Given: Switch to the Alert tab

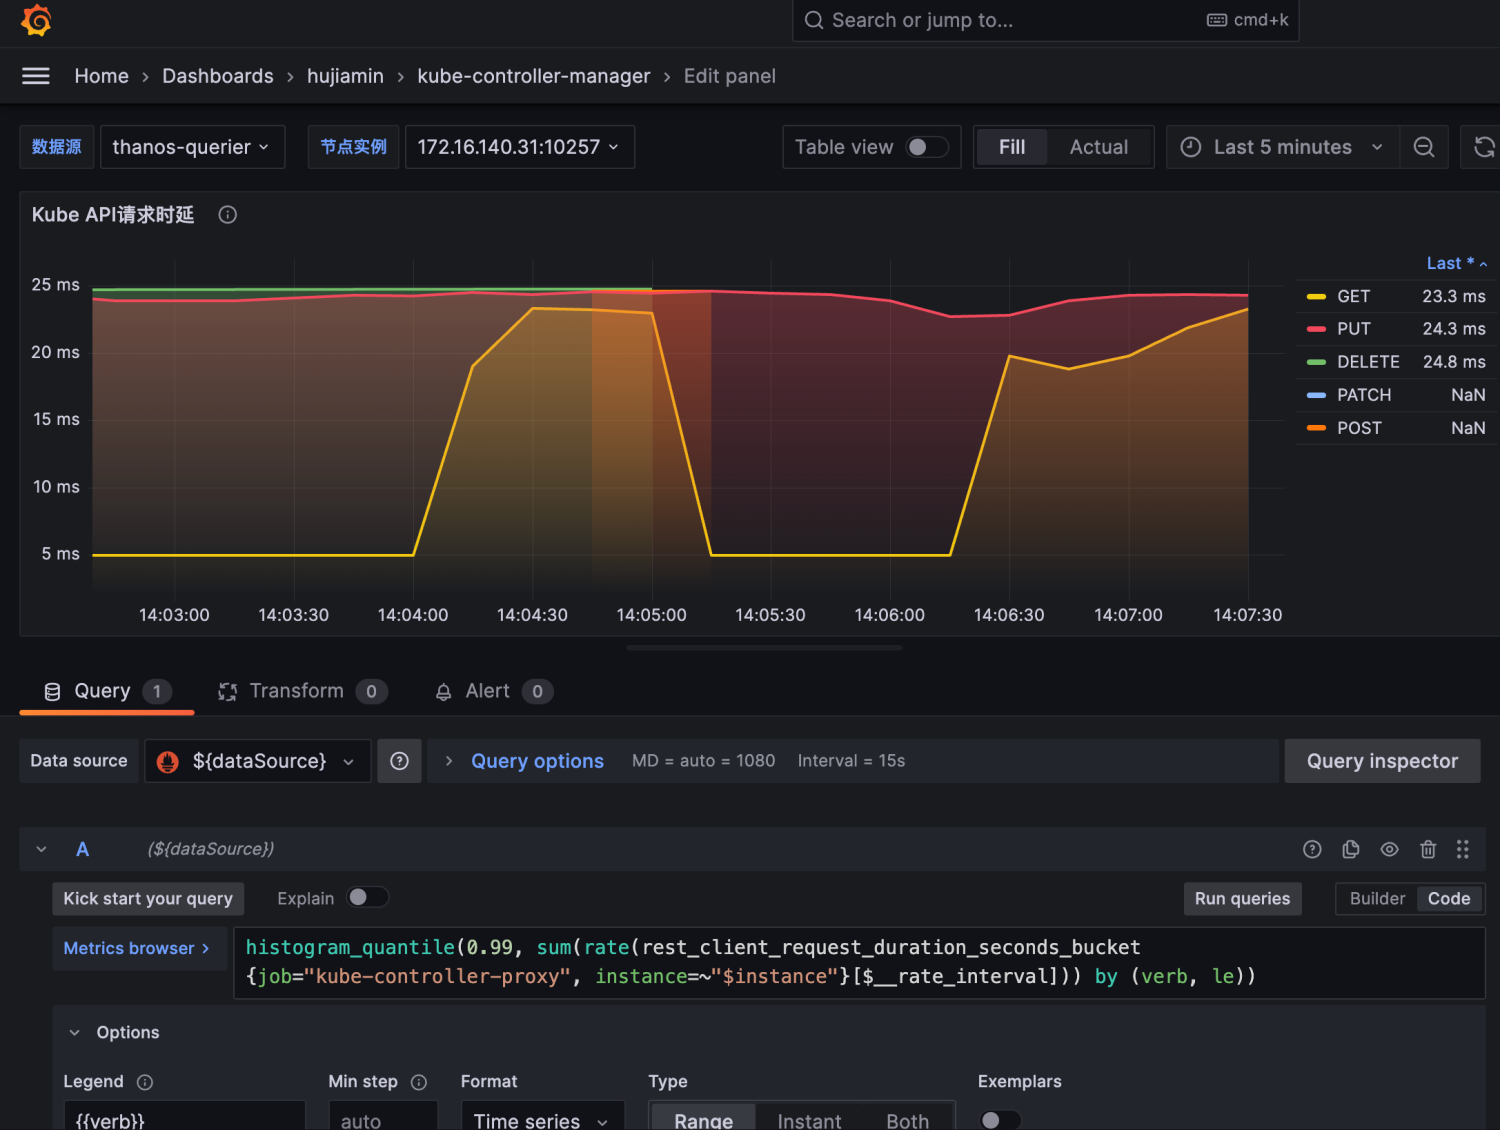Looking at the screenshot, I should point(487,691).
